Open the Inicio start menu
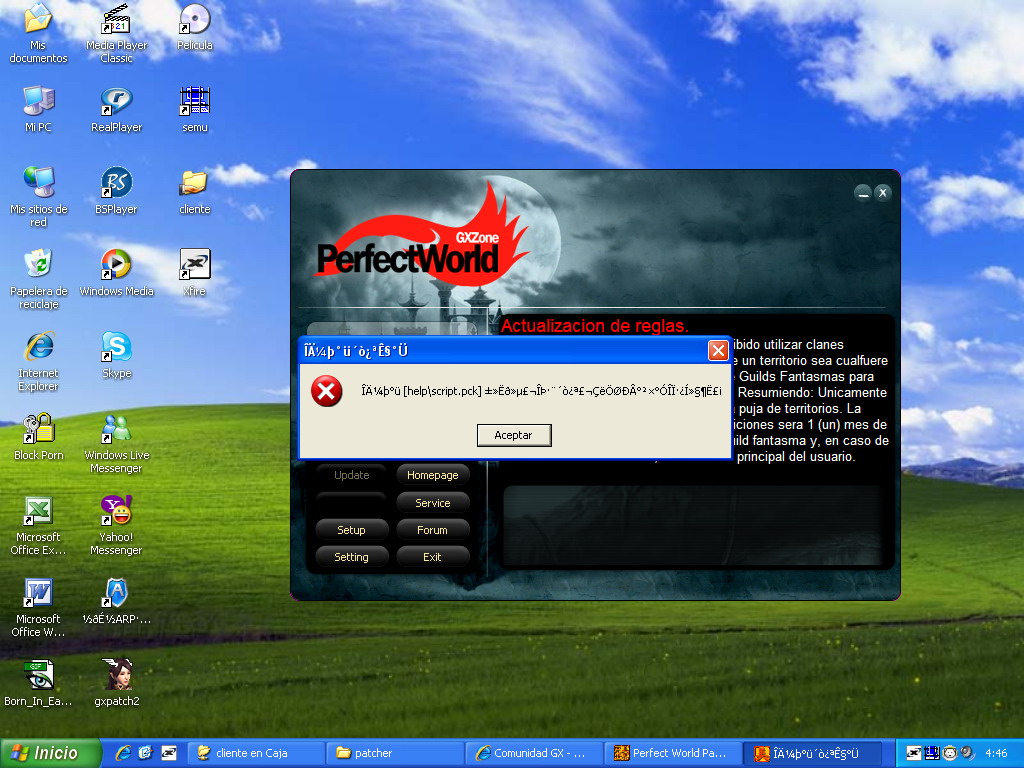Screen dimensions: 1024x768 [51, 753]
